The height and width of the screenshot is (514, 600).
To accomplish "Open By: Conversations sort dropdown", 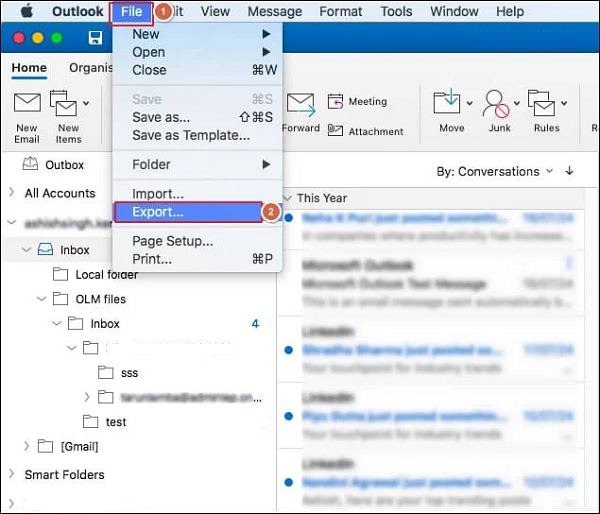I will pos(494,171).
